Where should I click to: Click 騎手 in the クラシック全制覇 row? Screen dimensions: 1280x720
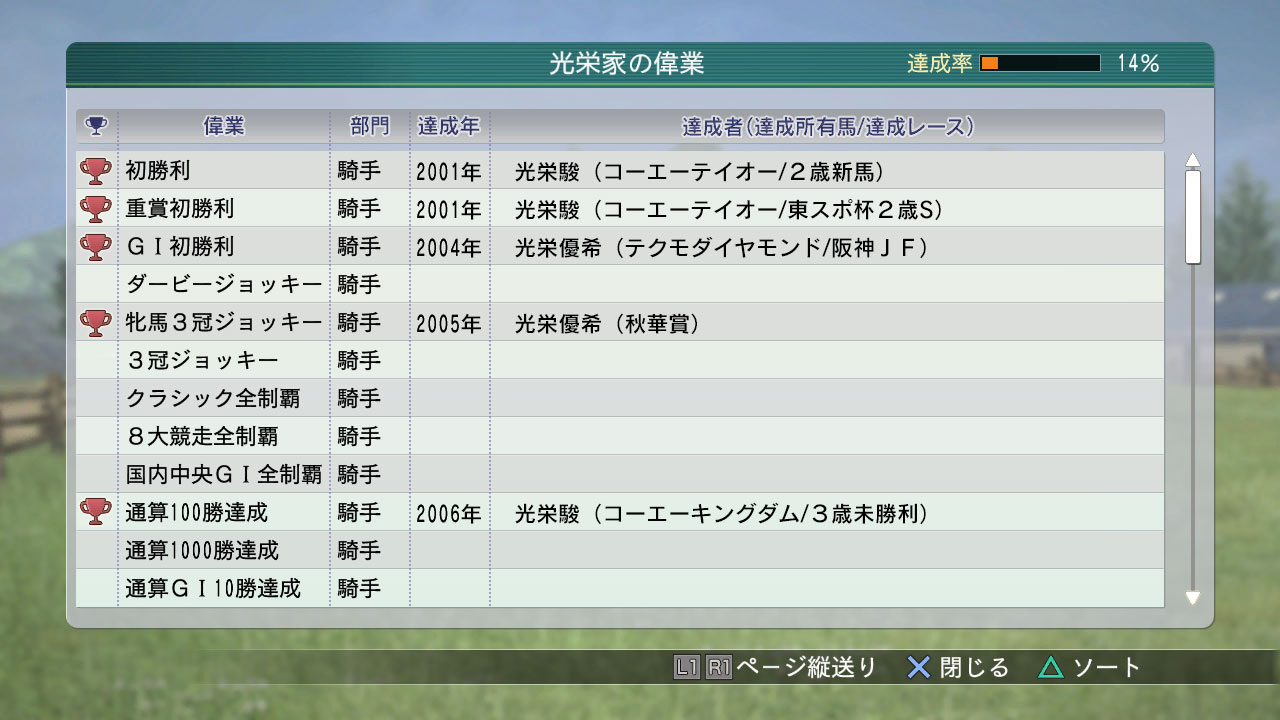pyautogui.click(x=359, y=399)
